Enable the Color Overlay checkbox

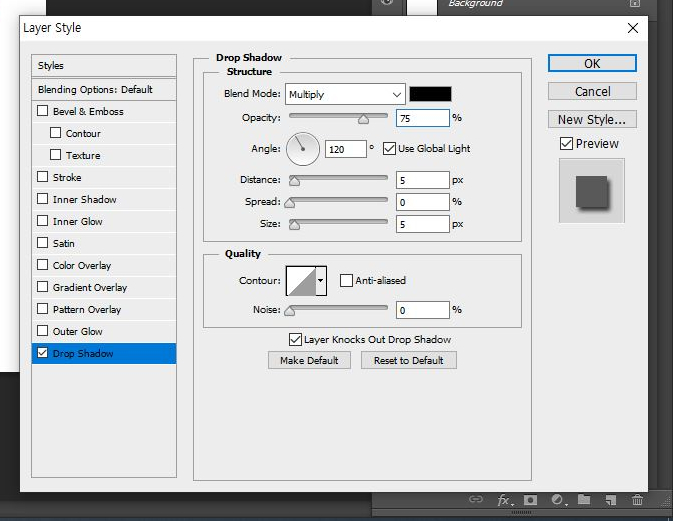(x=42, y=265)
